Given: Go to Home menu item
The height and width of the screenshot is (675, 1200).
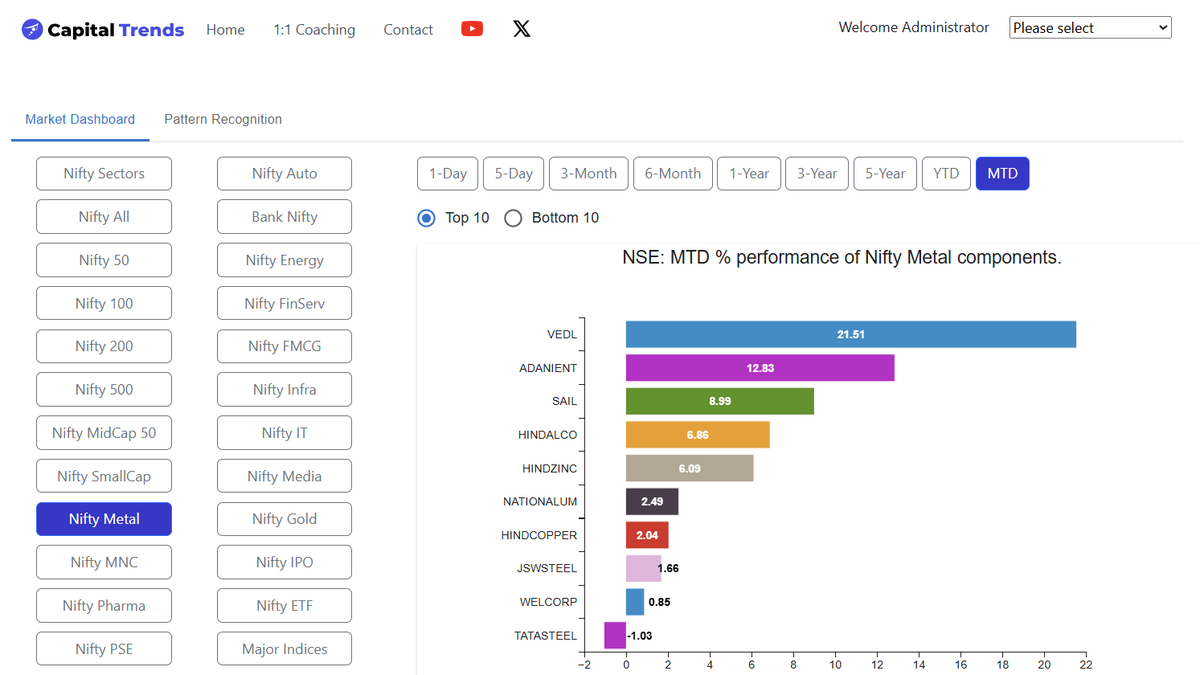Looking at the screenshot, I should [x=225, y=30].
